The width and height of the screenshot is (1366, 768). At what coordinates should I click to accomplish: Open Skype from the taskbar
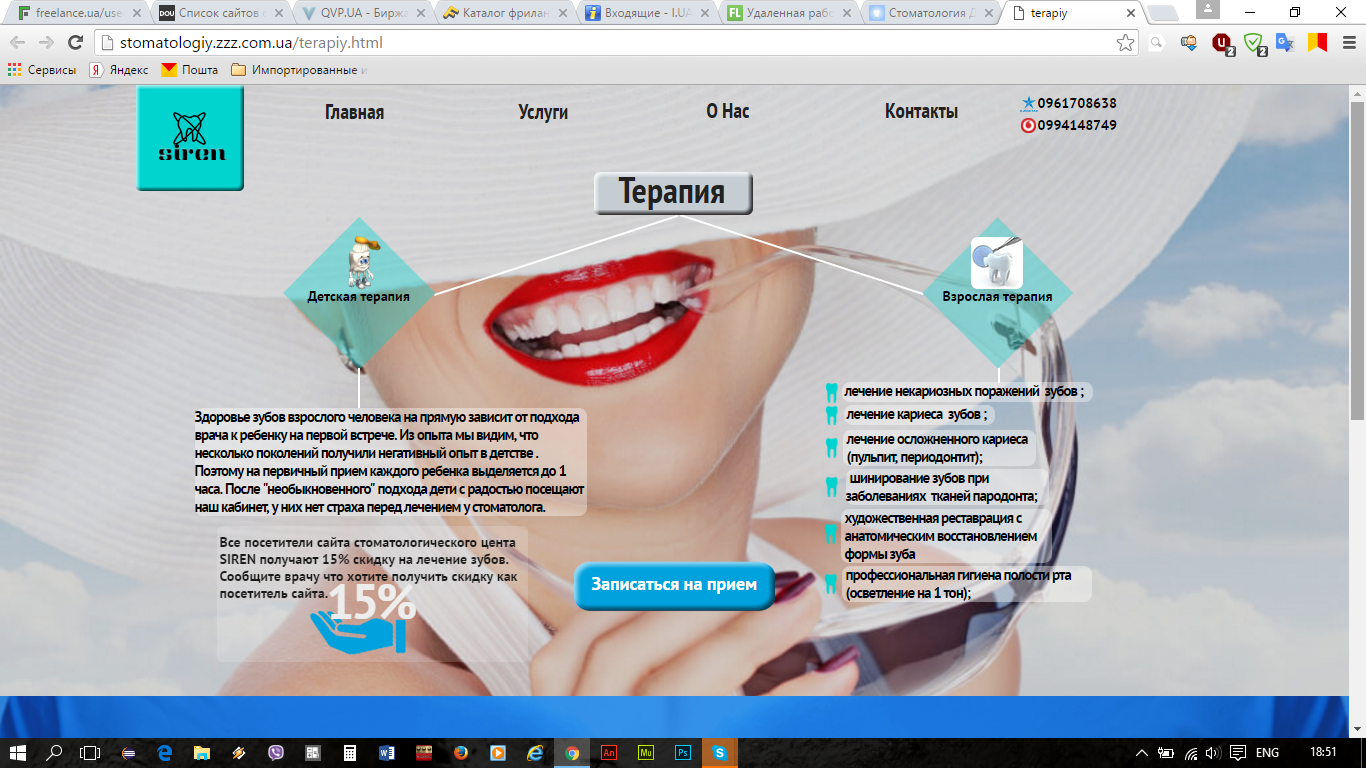(720, 753)
